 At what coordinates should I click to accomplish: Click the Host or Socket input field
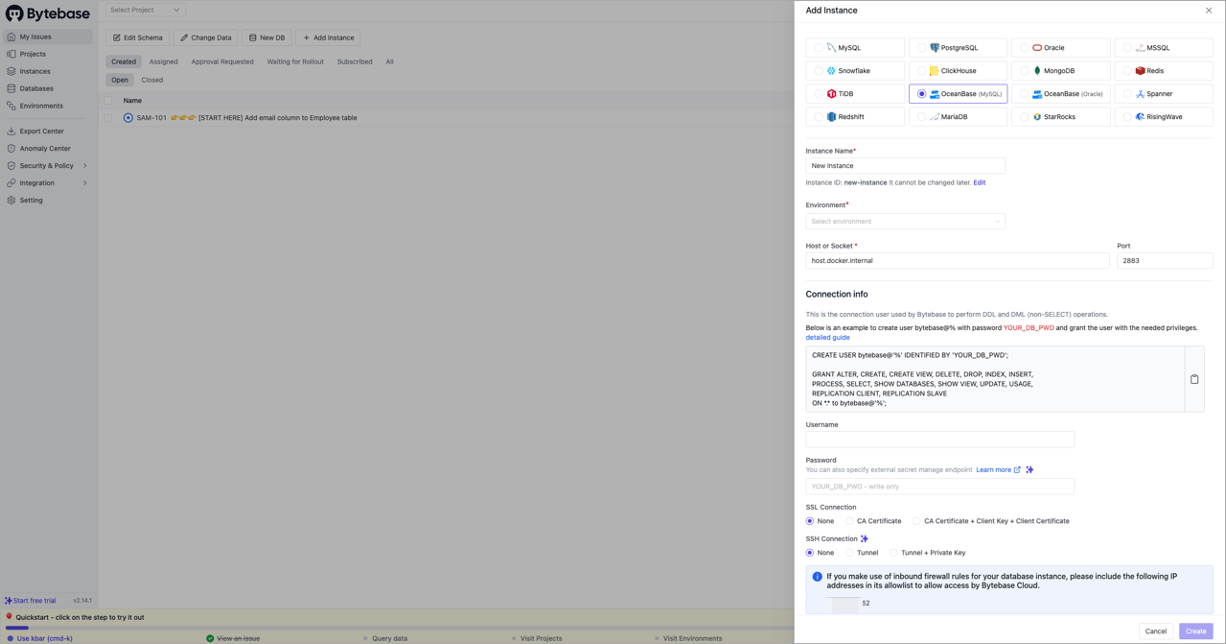[x=957, y=260]
